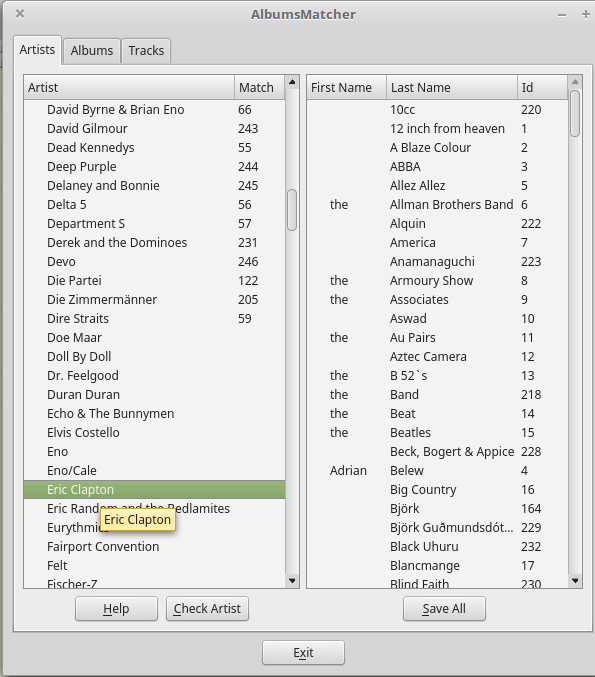Screen dimensions: 595x677
Task: Select David Gilmour in artist list
Action: 155,129
